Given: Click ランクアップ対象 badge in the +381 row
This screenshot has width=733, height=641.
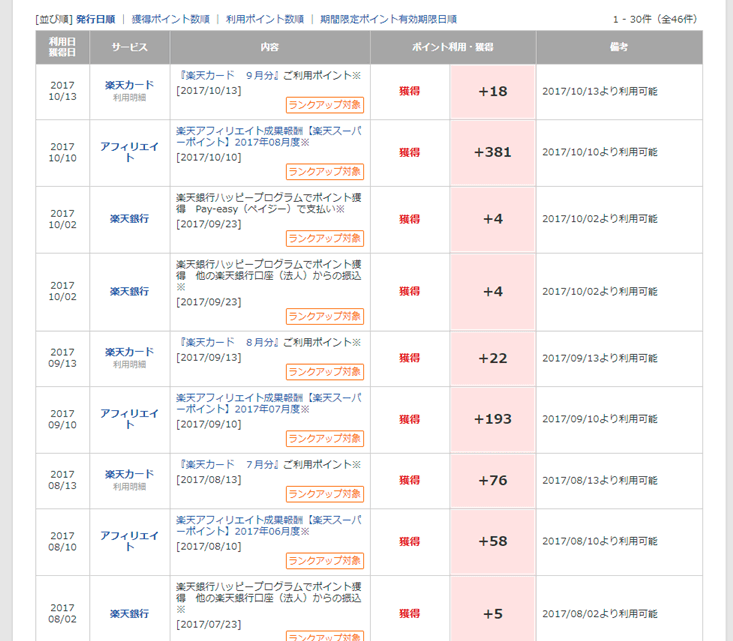Looking at the screenshot, I should pos(325,172).
